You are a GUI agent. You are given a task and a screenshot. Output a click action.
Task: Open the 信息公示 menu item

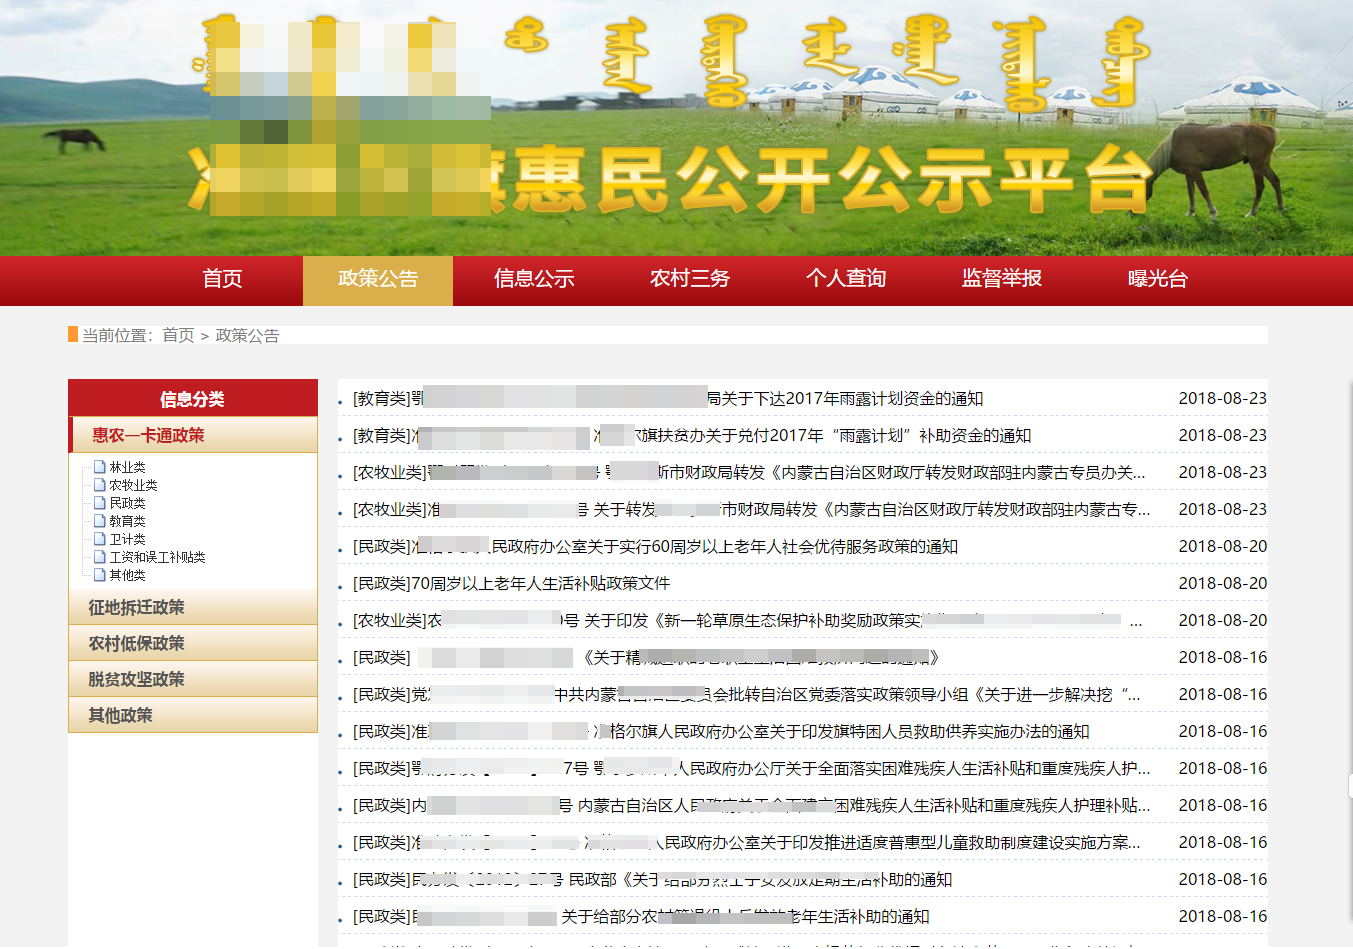(x=534, y=279)
